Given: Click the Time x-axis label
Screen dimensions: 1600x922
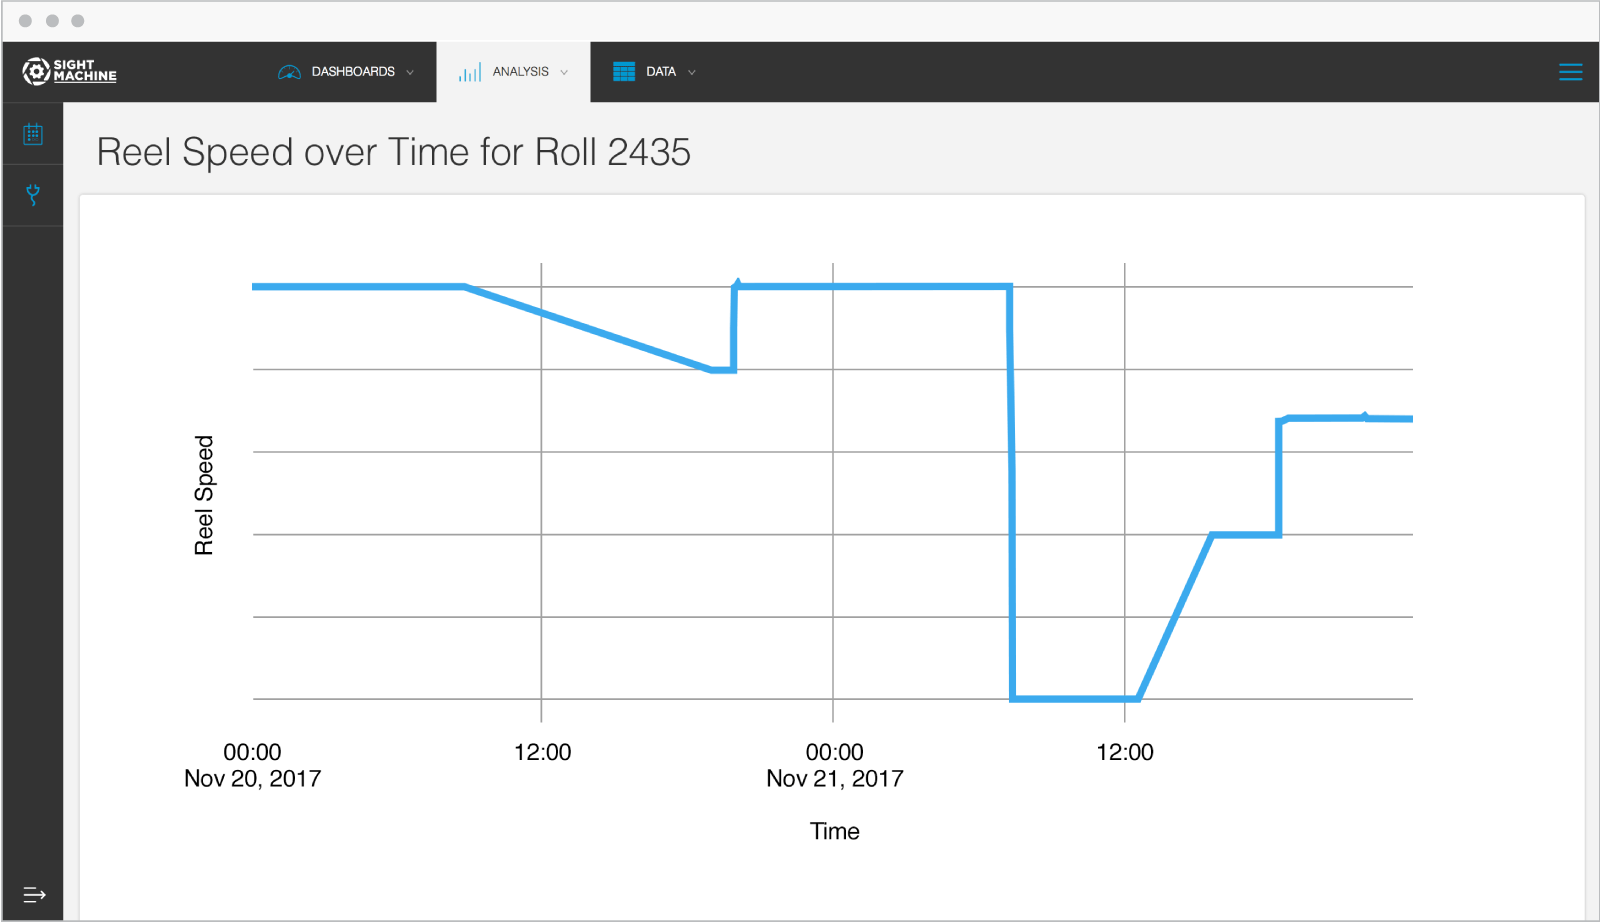Looking at the screenshot, I should click(x=834, y=831).
